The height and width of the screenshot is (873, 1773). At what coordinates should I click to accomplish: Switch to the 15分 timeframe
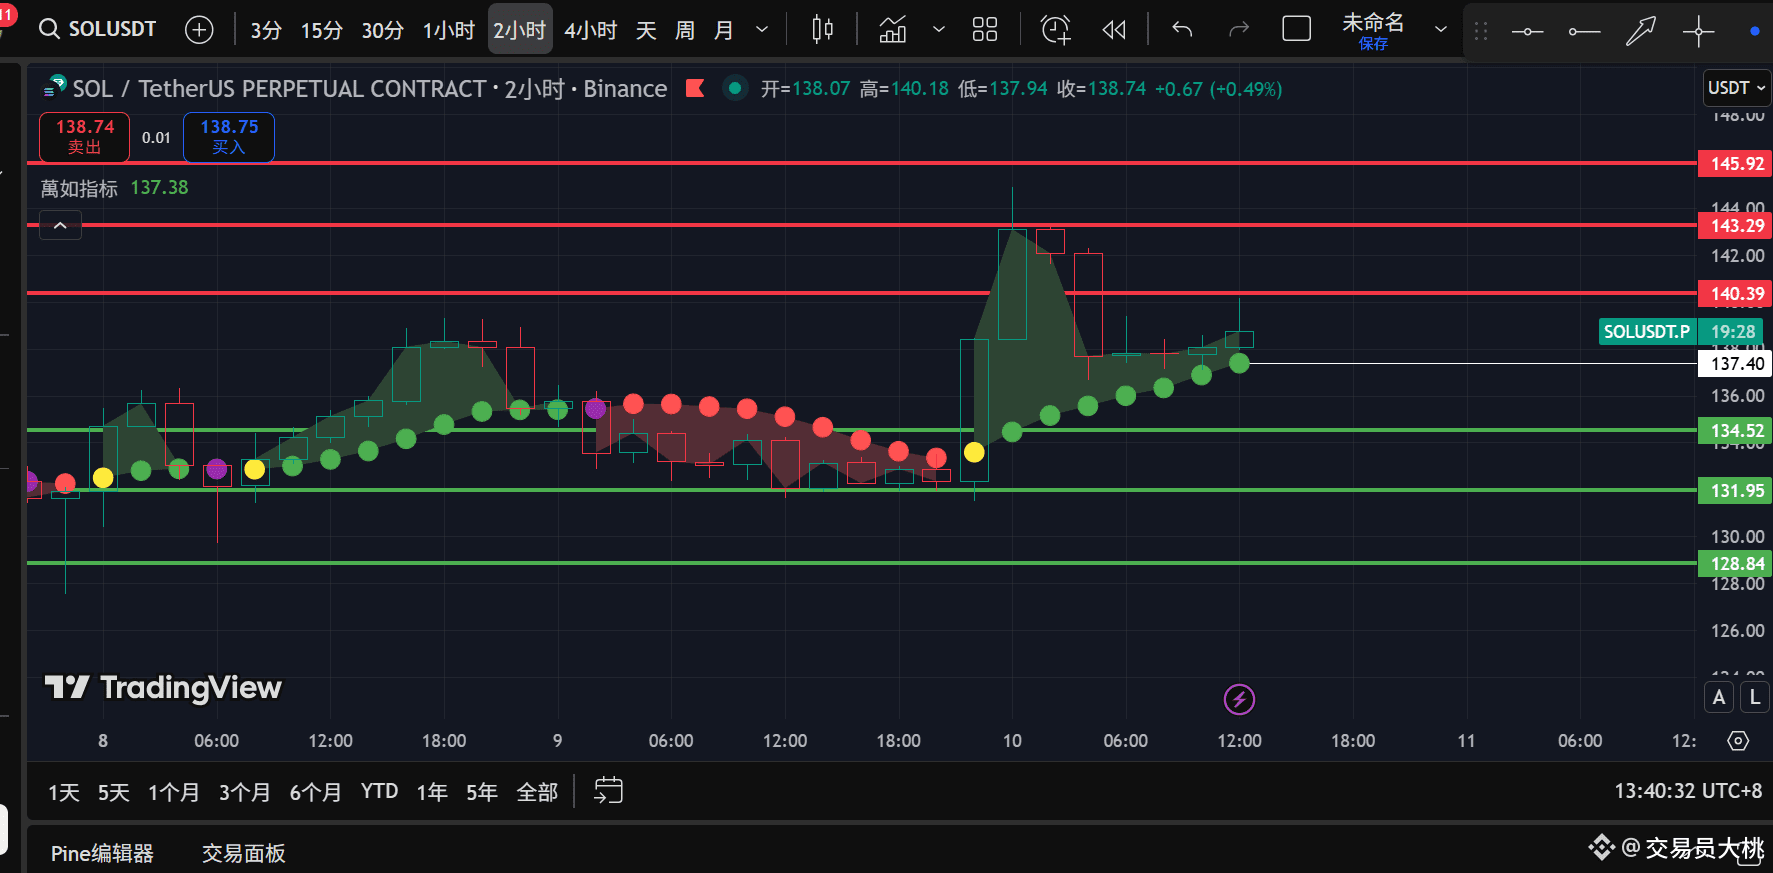(322, 30)
